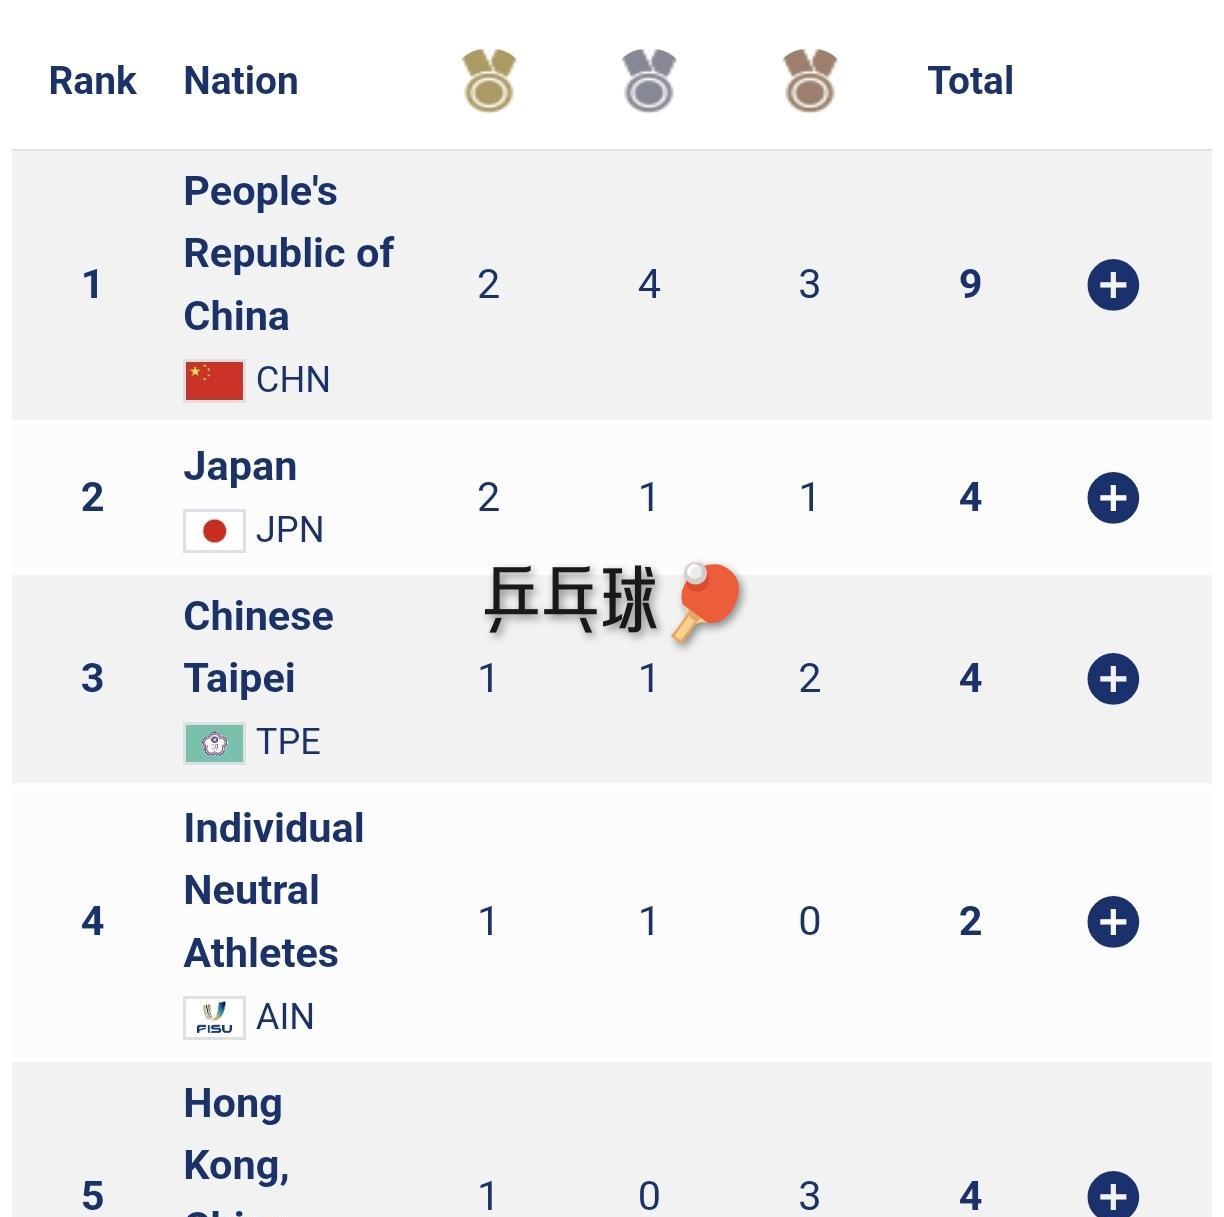
Task: Click the bronze medal column icon
Action: click(809, 81)
